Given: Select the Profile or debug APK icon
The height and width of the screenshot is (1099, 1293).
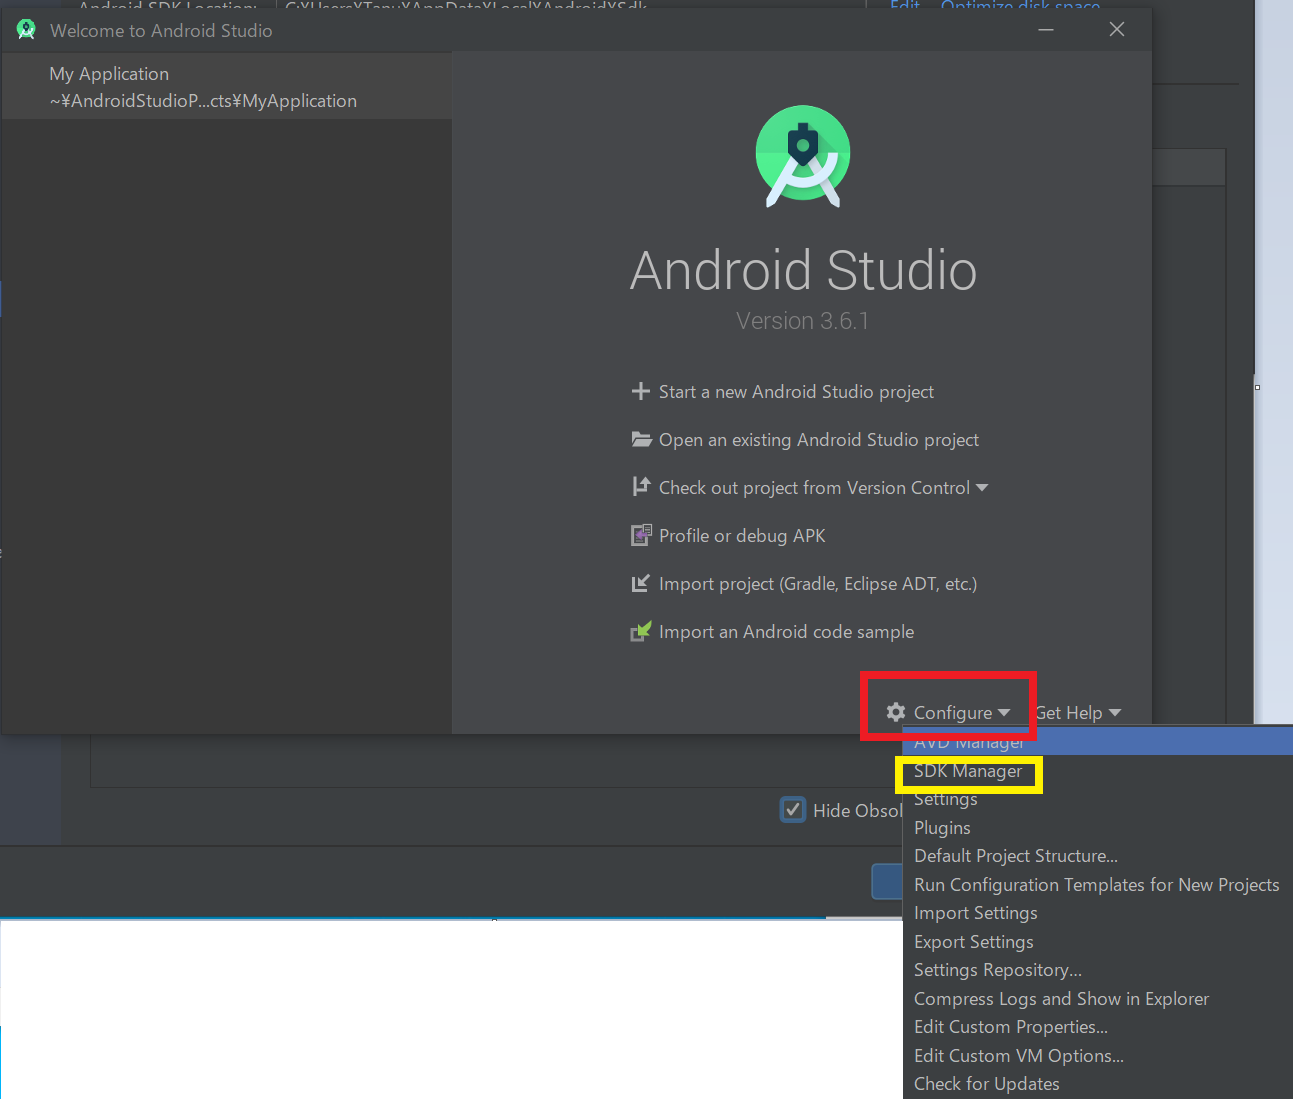Looking at the screenshot, I should (641, 535).
